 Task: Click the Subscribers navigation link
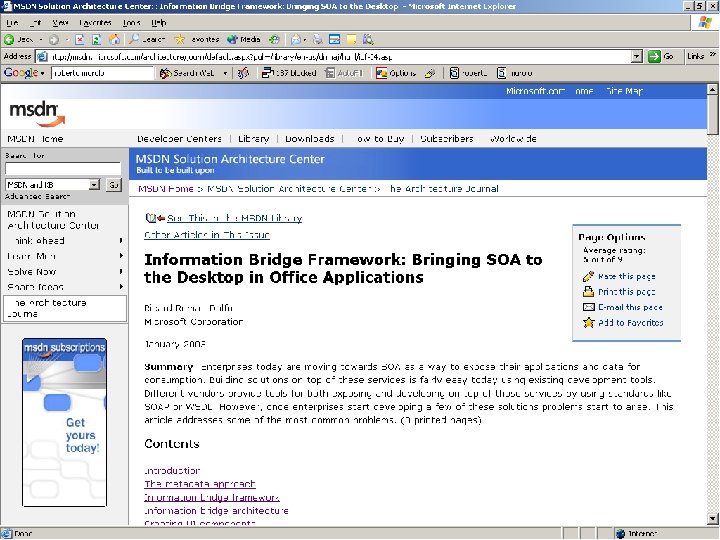[446, 139]
